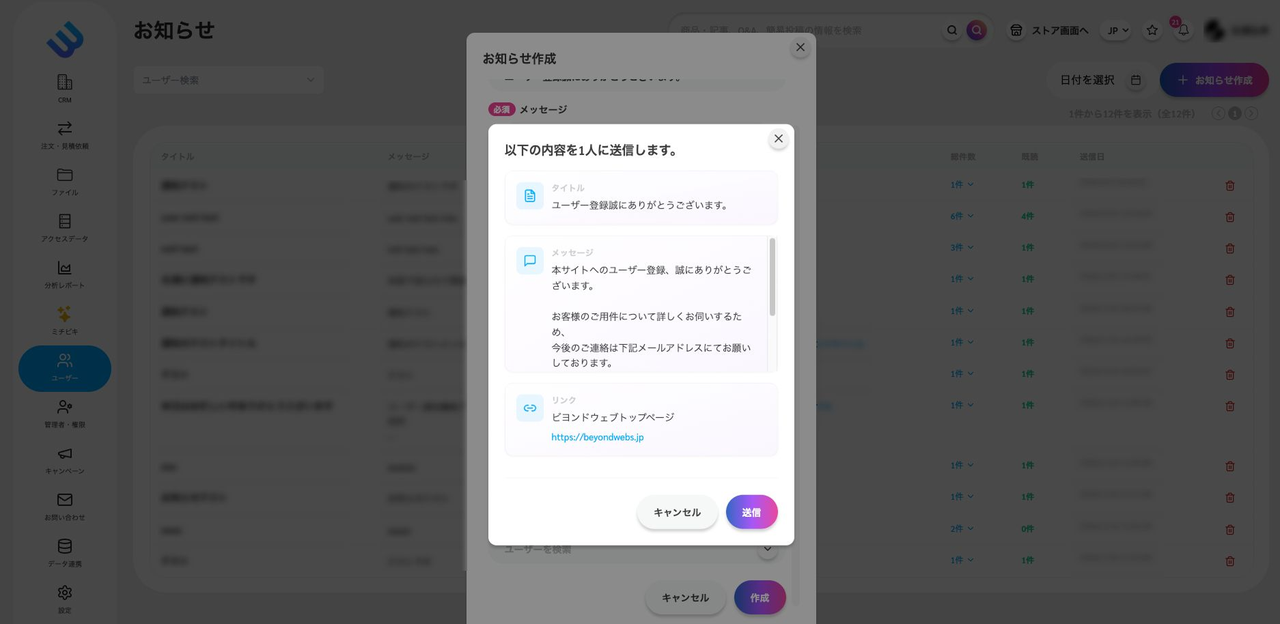
Task: Open CRM from the sidebar
Action: [x=65, y=88]
